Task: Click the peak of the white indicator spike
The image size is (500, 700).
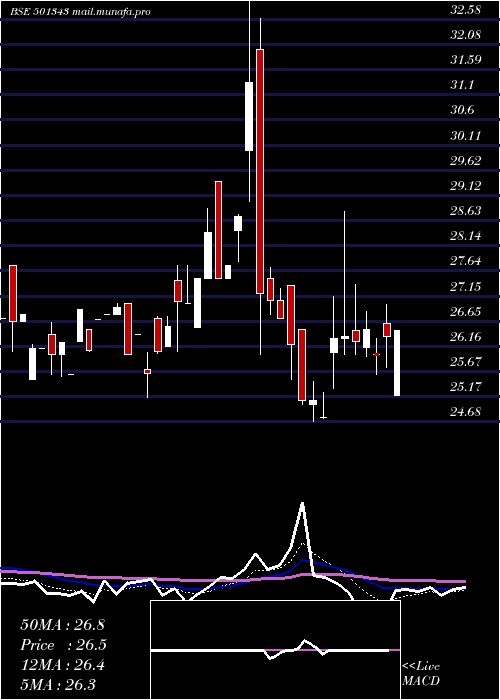Action: coord(303,504)
